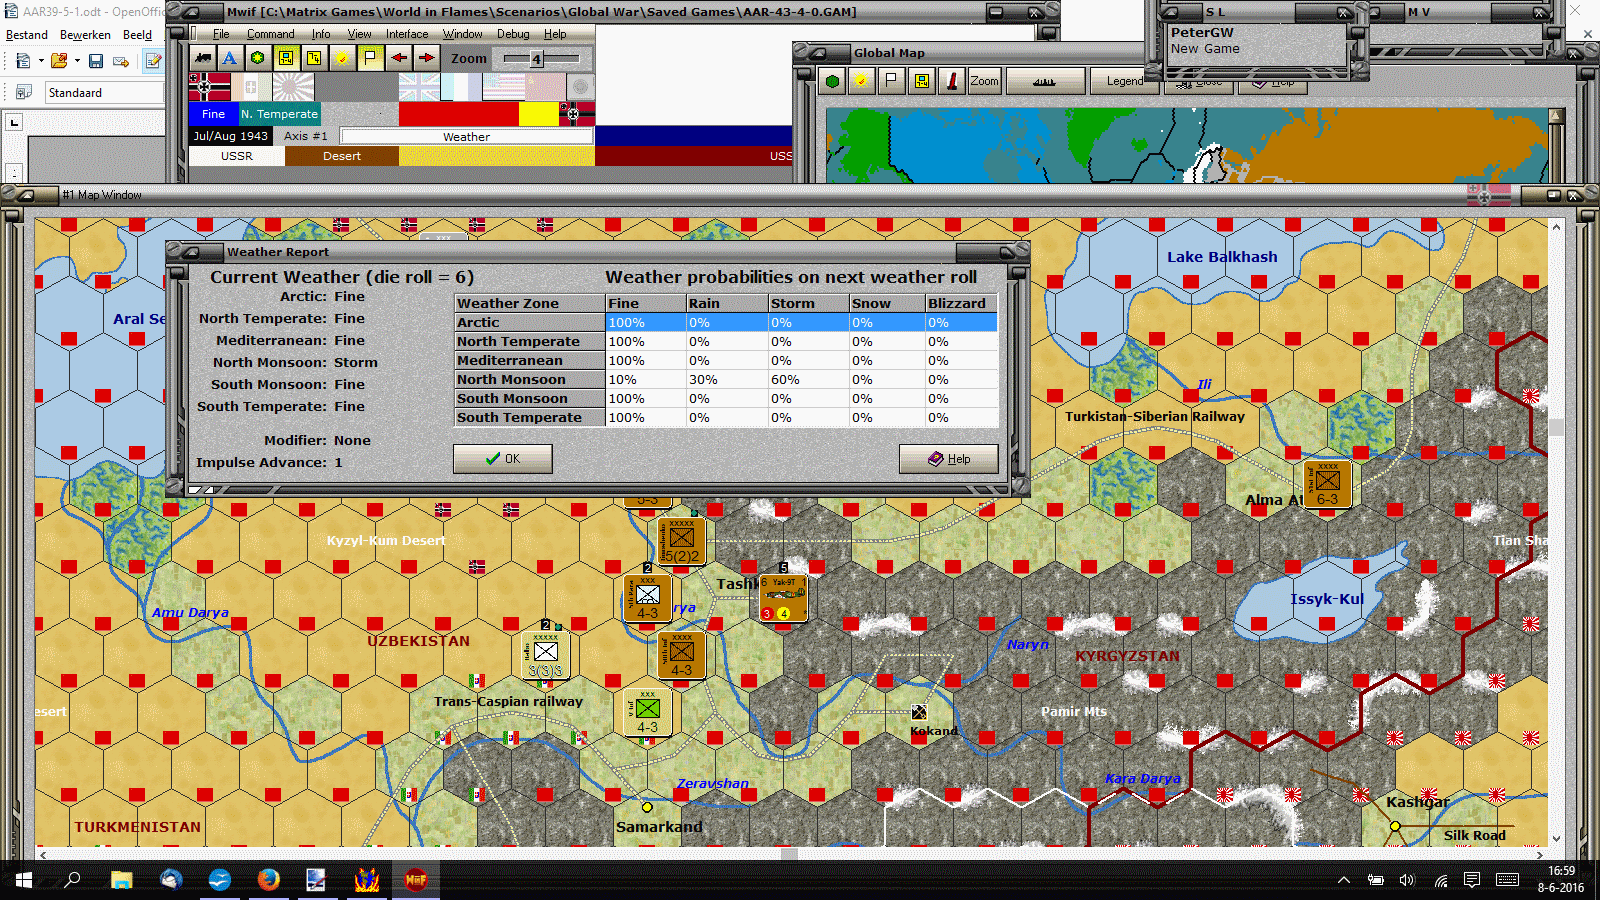Screen dimensions: 1600x900
Task: Click the green hexagon icon in Mwif toolbar
Action: 258,58
